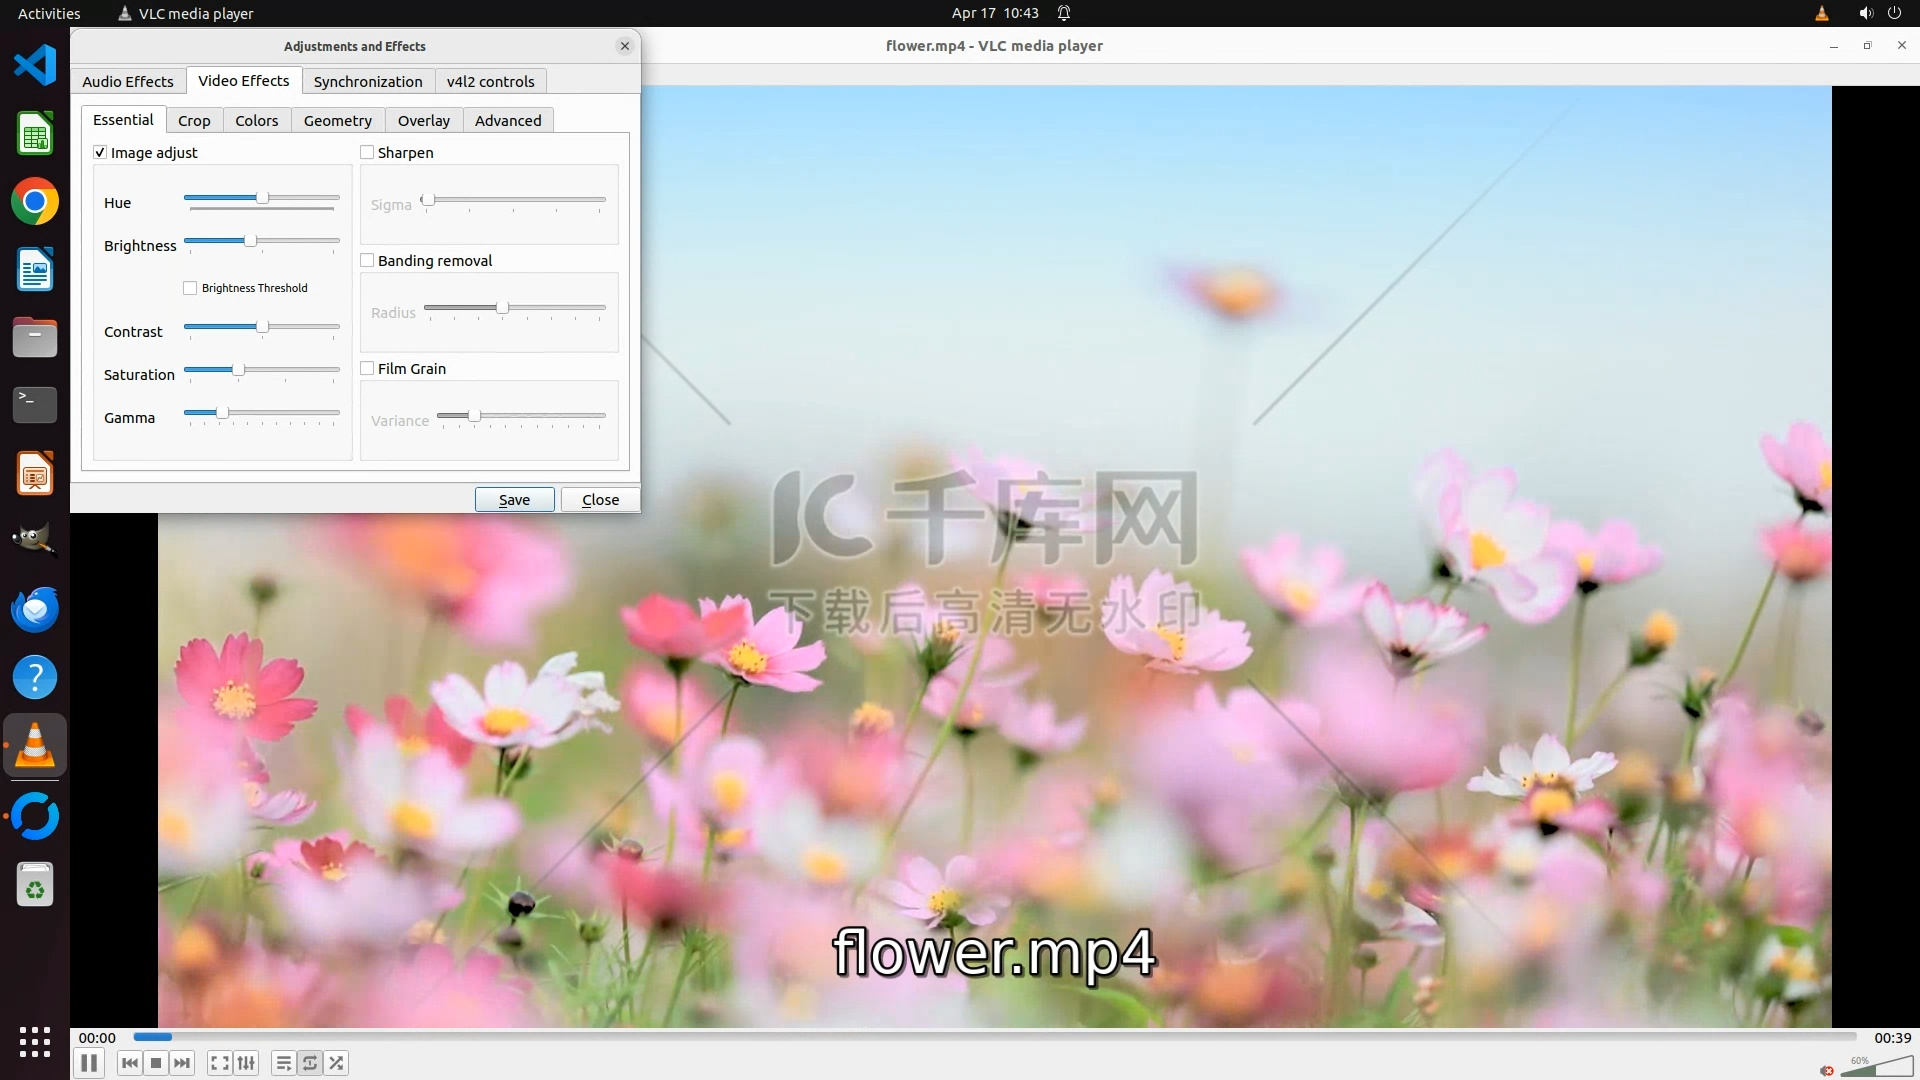Enable the Sharpen checkbox
1920x1080 pixels.
point(367,153)
